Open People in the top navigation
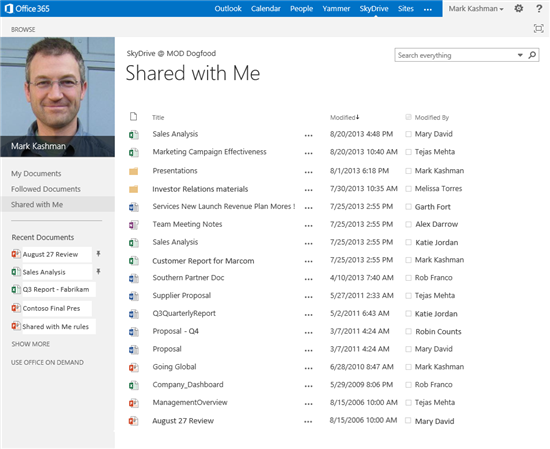This screenshot has height=449, width=550. coord(301,8)
